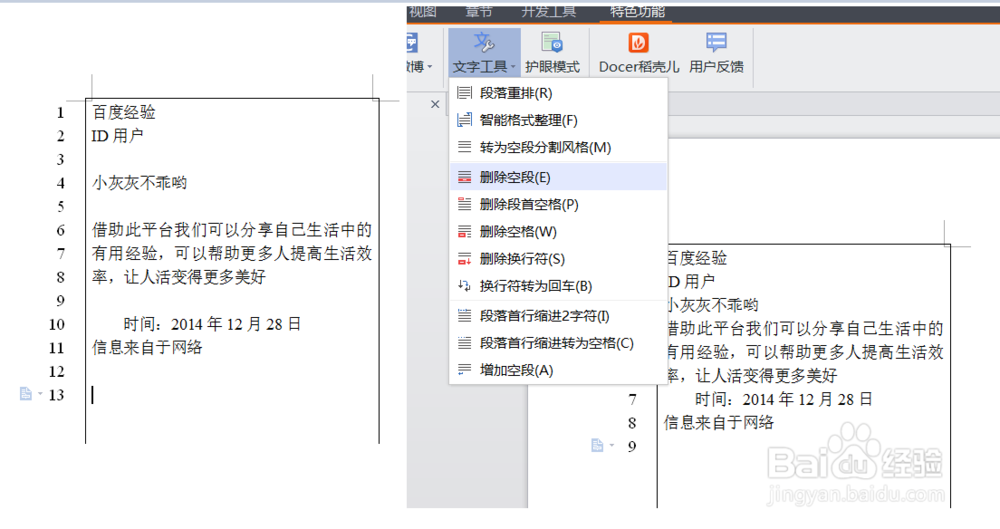Click the 智能格式整理 menu icon
The height and width of the screenshot is (529, 1000).
point(465,120)
